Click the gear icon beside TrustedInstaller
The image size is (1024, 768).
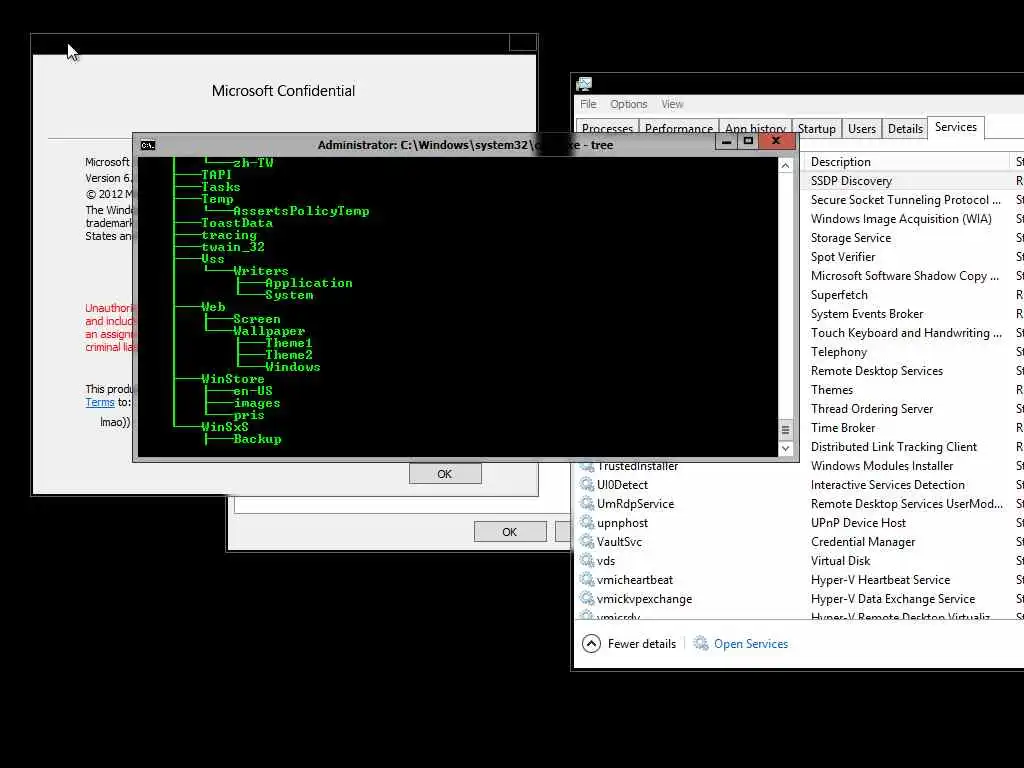point(586,466)
